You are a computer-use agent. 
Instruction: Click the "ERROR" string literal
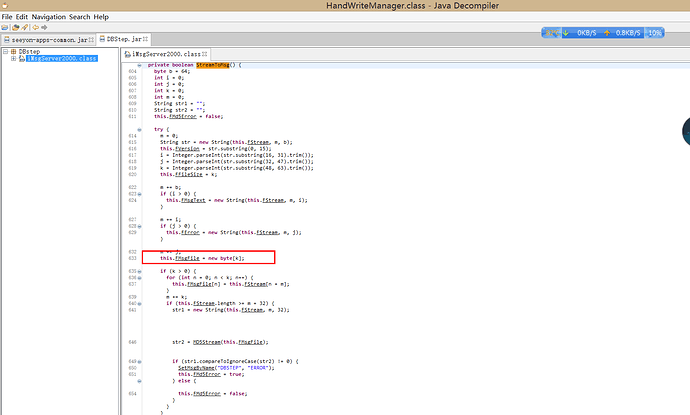click(x=258, y=368)
